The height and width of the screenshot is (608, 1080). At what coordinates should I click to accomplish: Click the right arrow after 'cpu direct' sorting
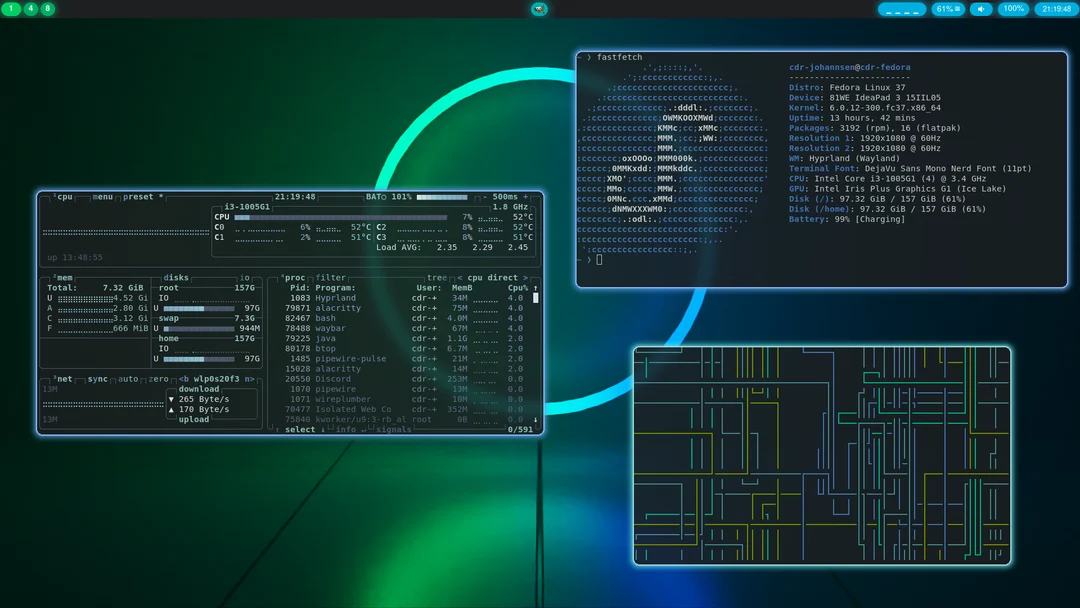coord(525,278)
